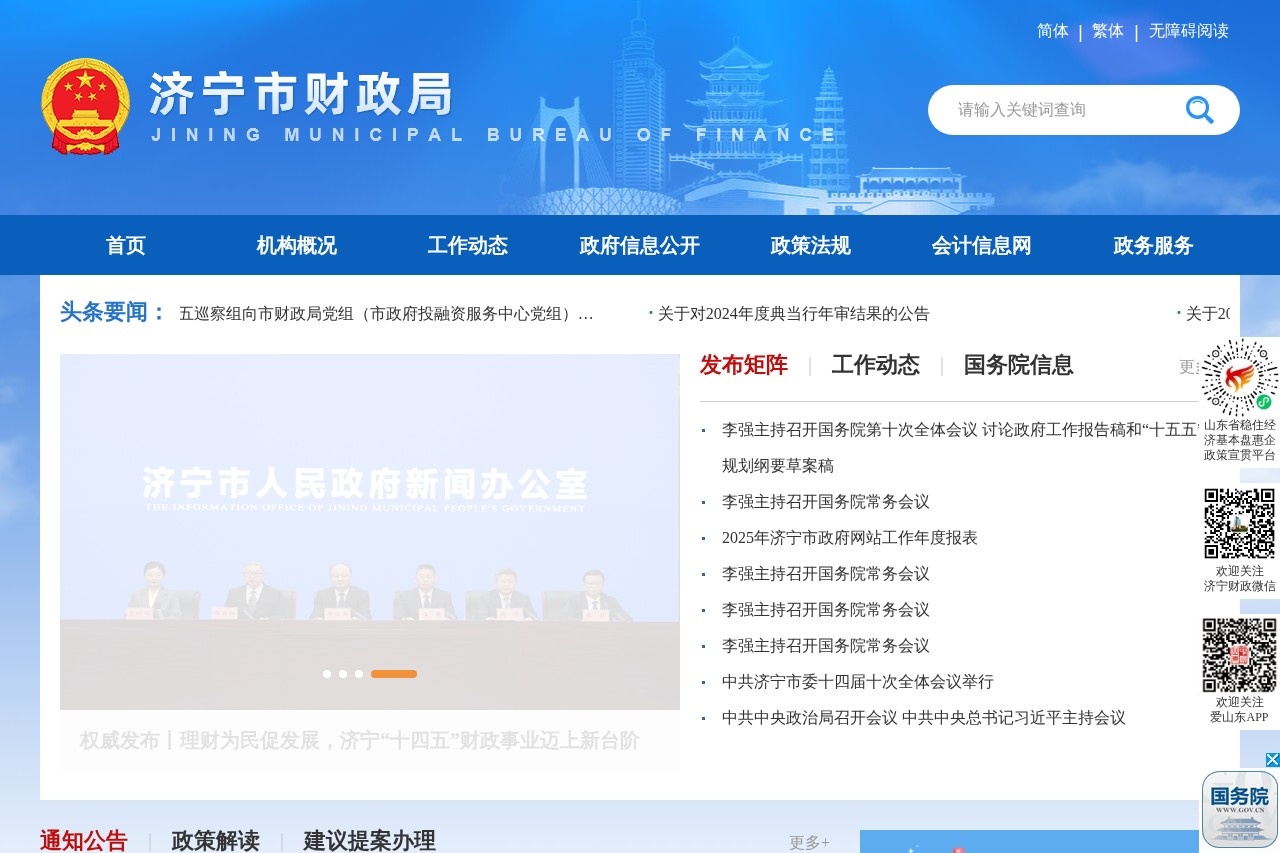Screen dimensions: 1280x853
Task: Switch to 繁体 language
Action: point(1108,31)
